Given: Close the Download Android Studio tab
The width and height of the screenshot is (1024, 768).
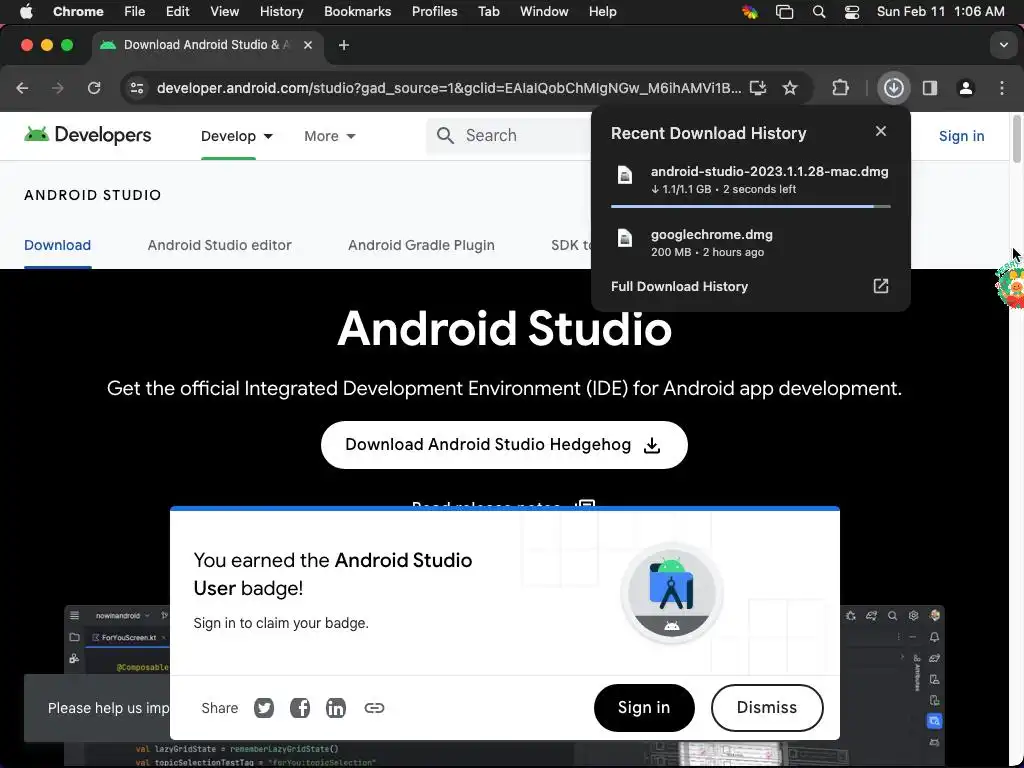Looking at the screenshot, I should pos(308,45).
